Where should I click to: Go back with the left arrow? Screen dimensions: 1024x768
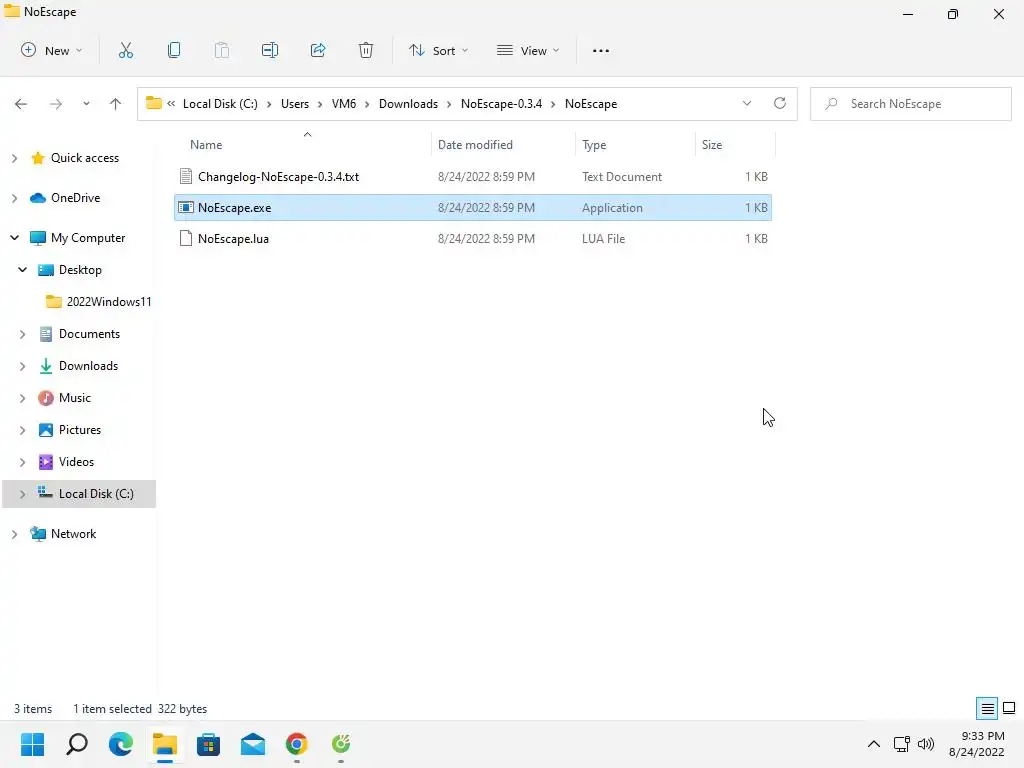(x=21, y=104)
